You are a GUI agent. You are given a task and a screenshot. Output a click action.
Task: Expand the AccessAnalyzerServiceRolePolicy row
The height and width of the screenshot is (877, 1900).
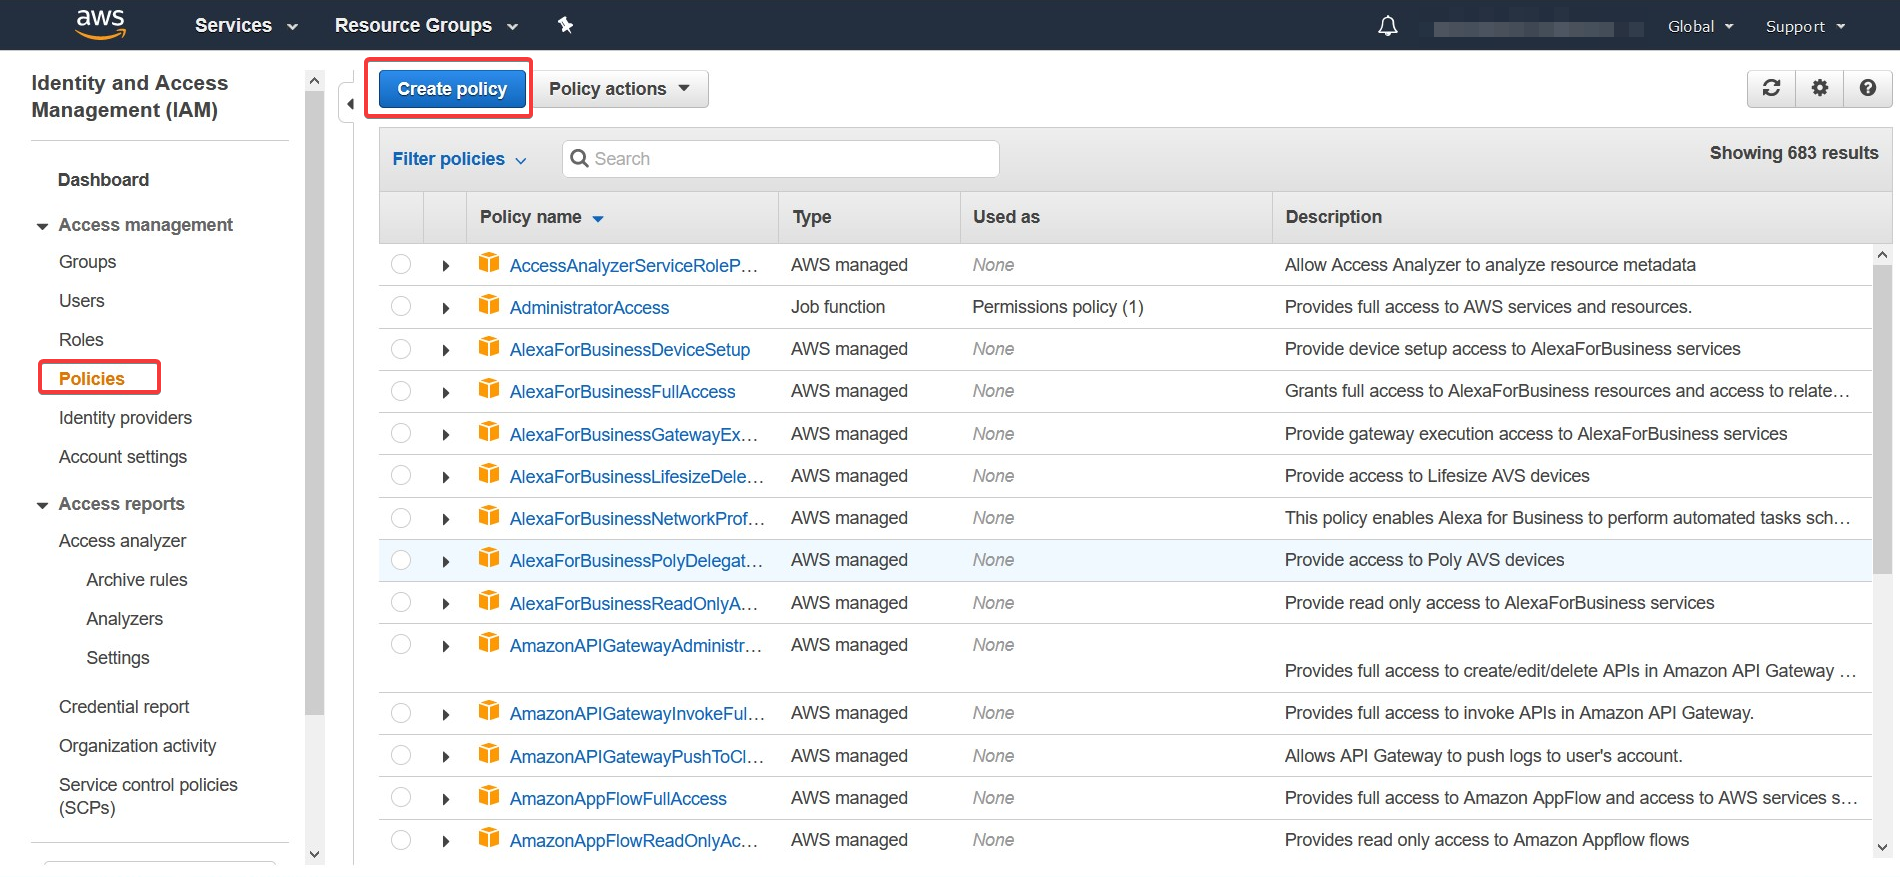point(446,266)
